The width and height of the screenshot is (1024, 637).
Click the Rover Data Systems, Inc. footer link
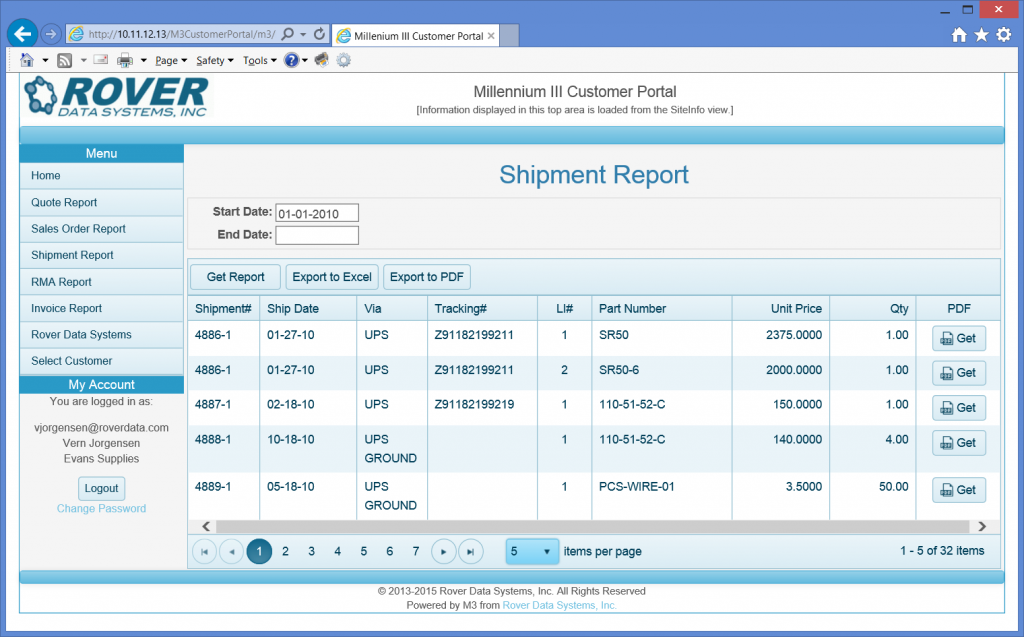click(x=559, y=605)
